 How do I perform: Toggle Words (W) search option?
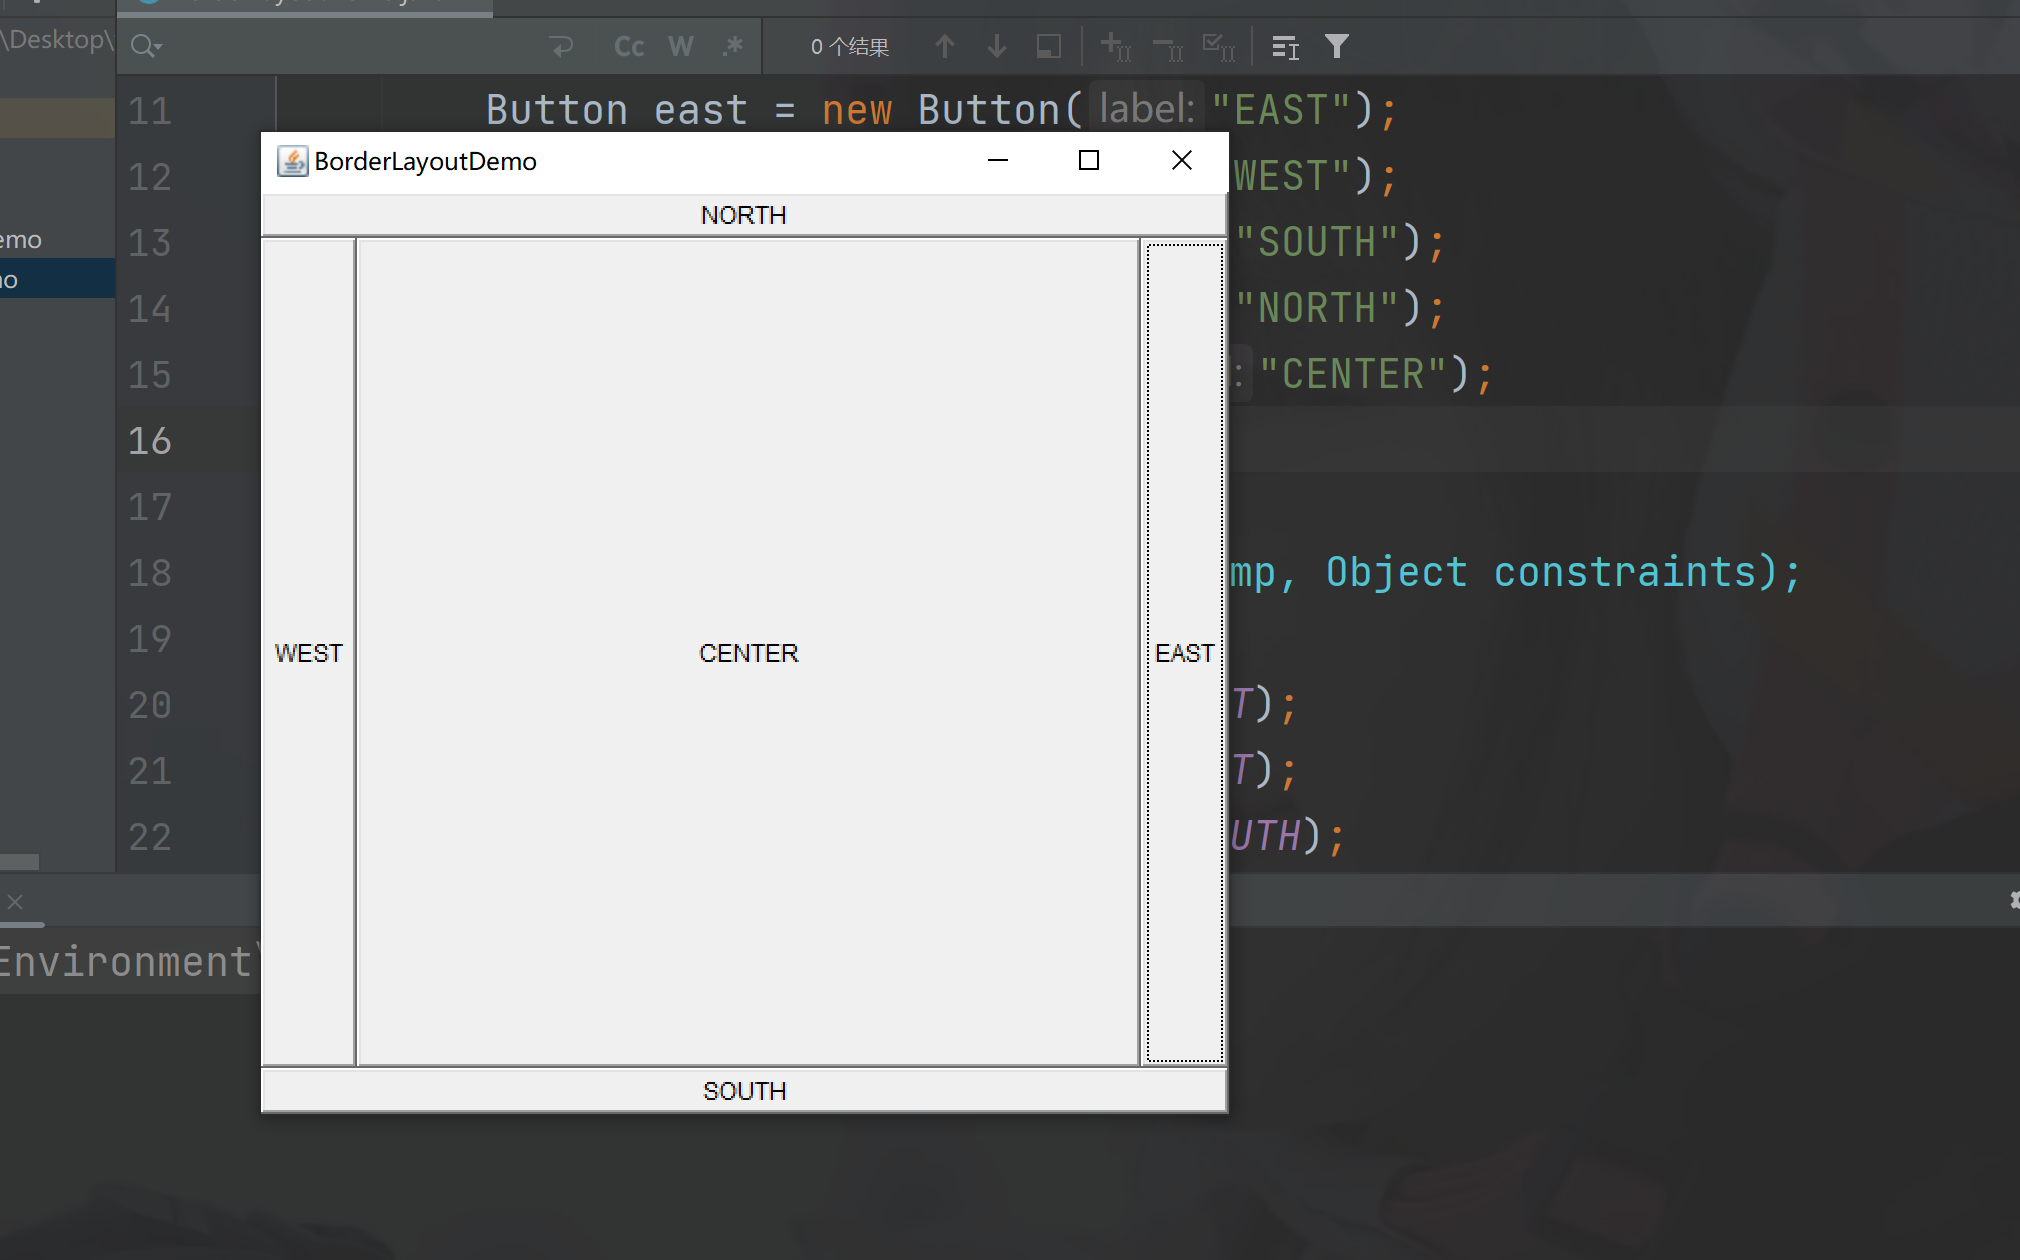tap(681, 46)
